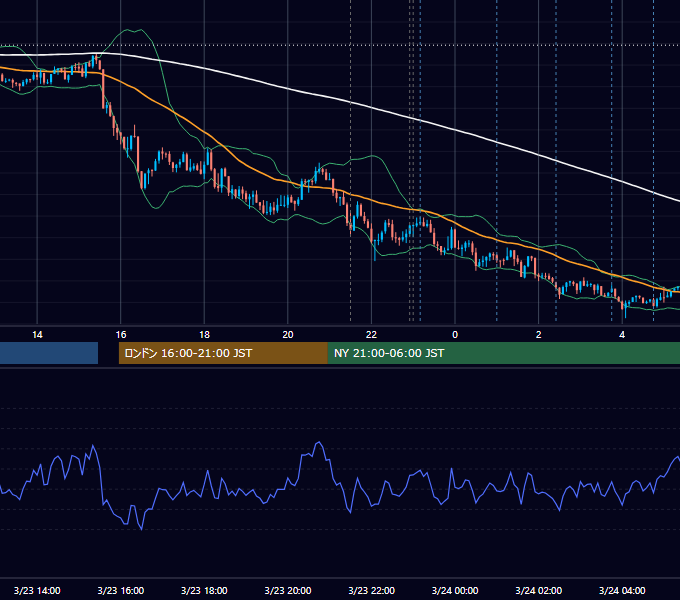
Task: Click the '3/23 14:00' indicator time label
Action: [x=37, y=590]
